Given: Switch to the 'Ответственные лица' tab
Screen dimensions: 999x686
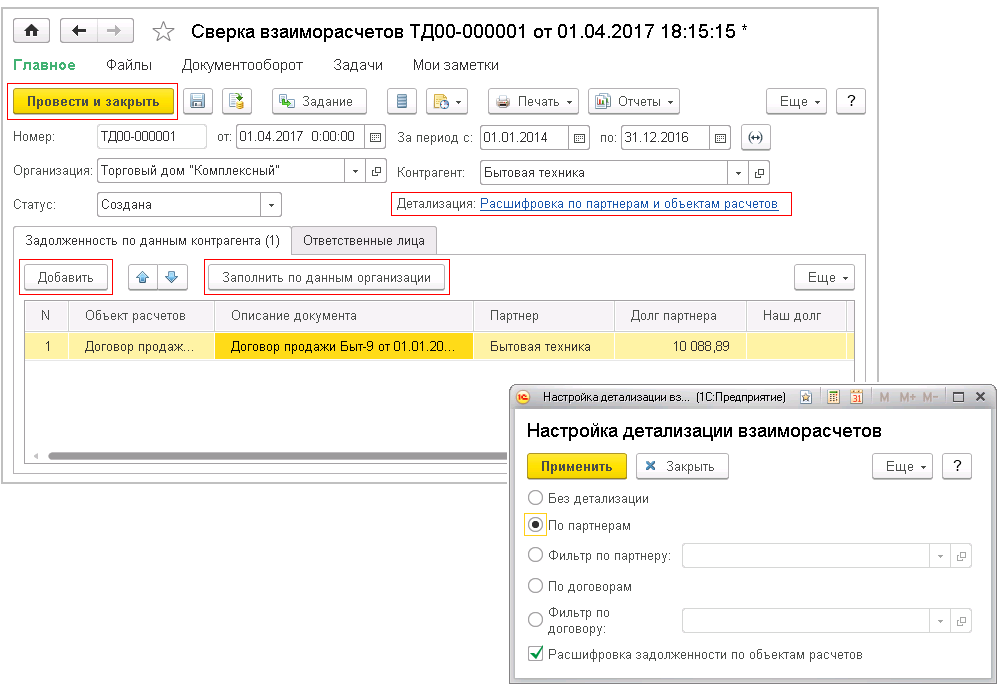Looking at the screenshot, I should point(363,240).
